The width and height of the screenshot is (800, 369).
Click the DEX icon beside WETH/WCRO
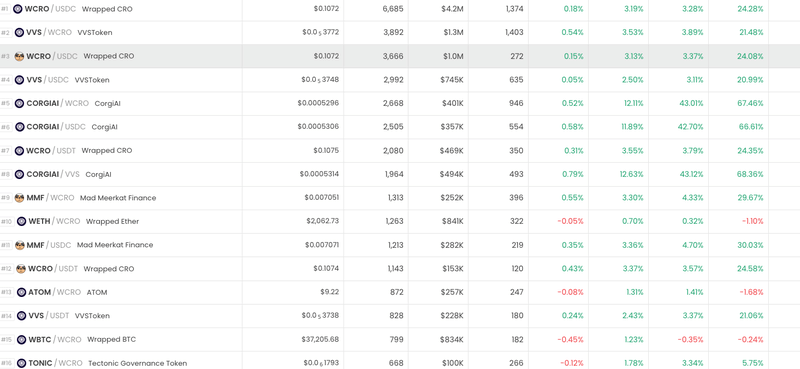[21, 221]
